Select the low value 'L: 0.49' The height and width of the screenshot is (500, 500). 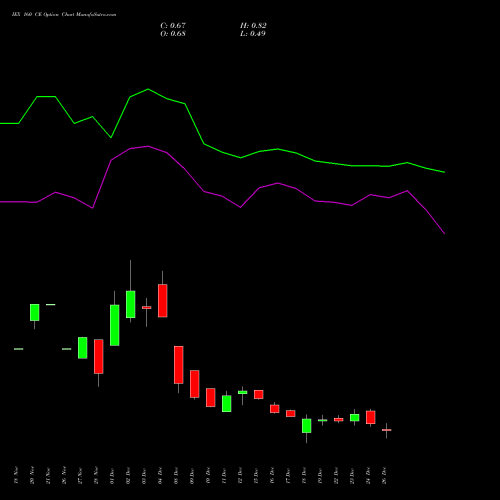click(x=253, y=34)
